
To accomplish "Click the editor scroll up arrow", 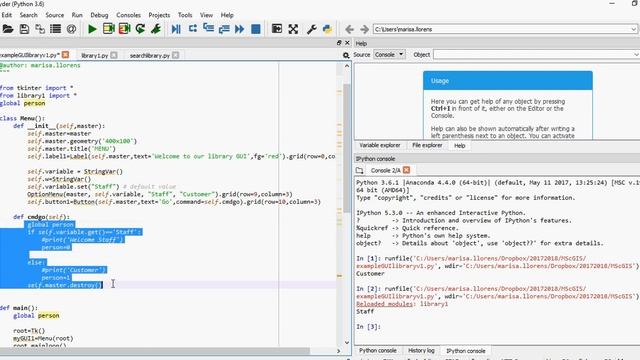I will (x=347, y=66).
